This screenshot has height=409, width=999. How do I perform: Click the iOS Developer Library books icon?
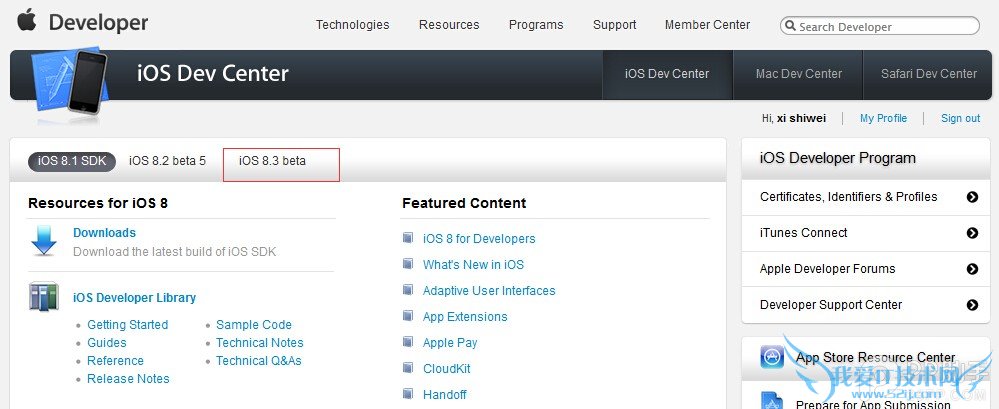(x=44, y=298)
